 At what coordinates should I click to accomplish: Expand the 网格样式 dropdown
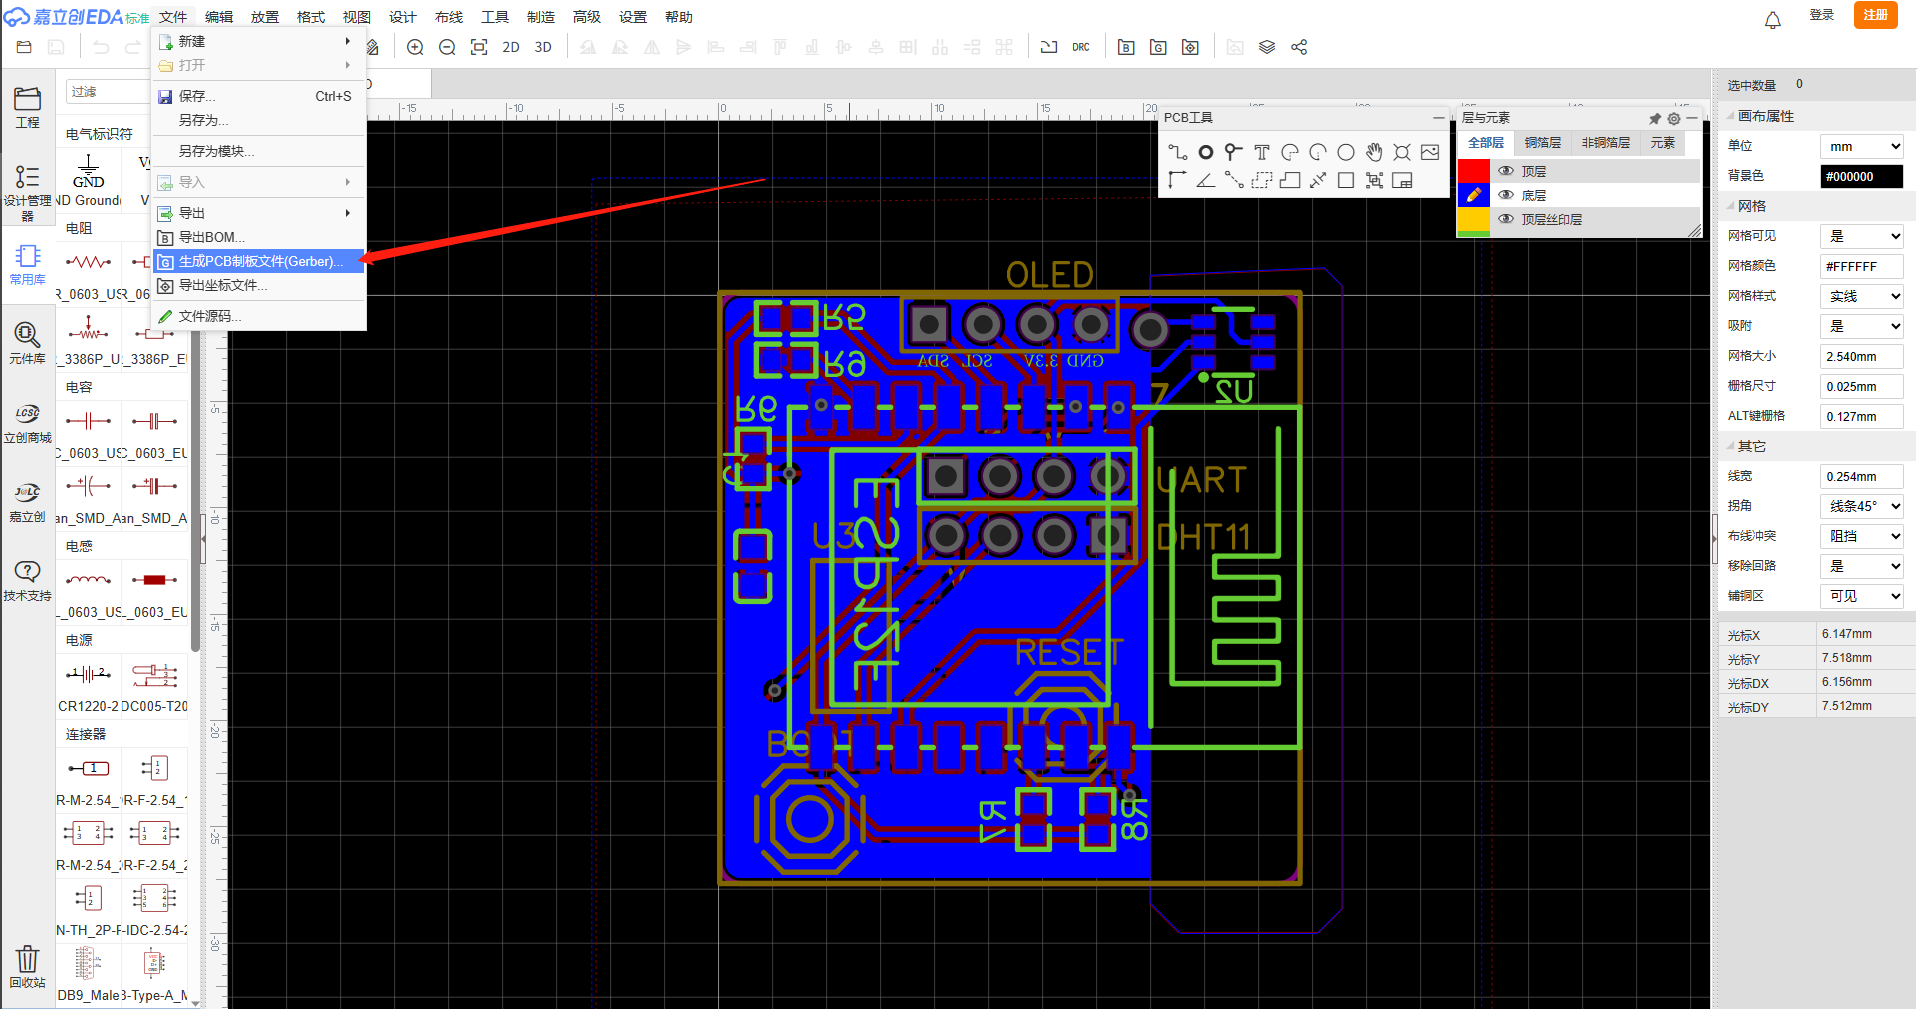pos(1861,296)
